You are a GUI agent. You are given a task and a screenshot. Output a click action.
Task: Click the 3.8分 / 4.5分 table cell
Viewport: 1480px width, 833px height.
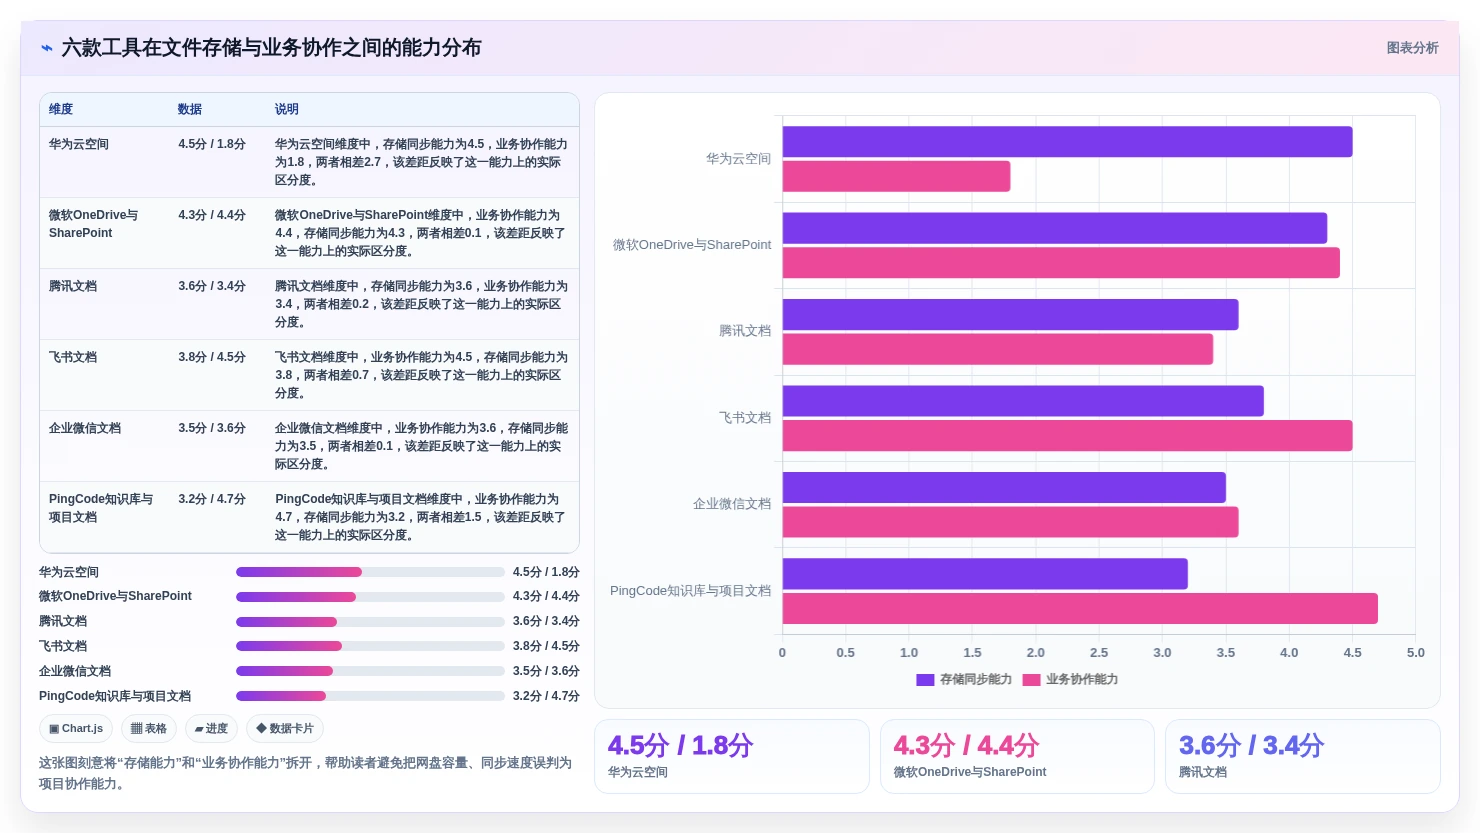click(x=212, y=357)
